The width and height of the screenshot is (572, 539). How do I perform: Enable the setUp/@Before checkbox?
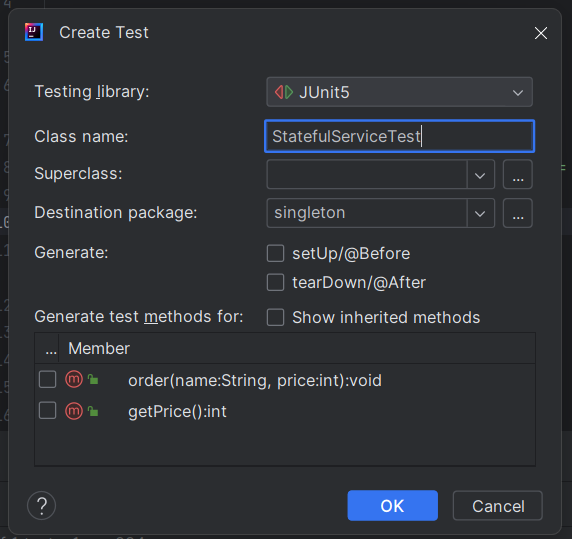275,253
